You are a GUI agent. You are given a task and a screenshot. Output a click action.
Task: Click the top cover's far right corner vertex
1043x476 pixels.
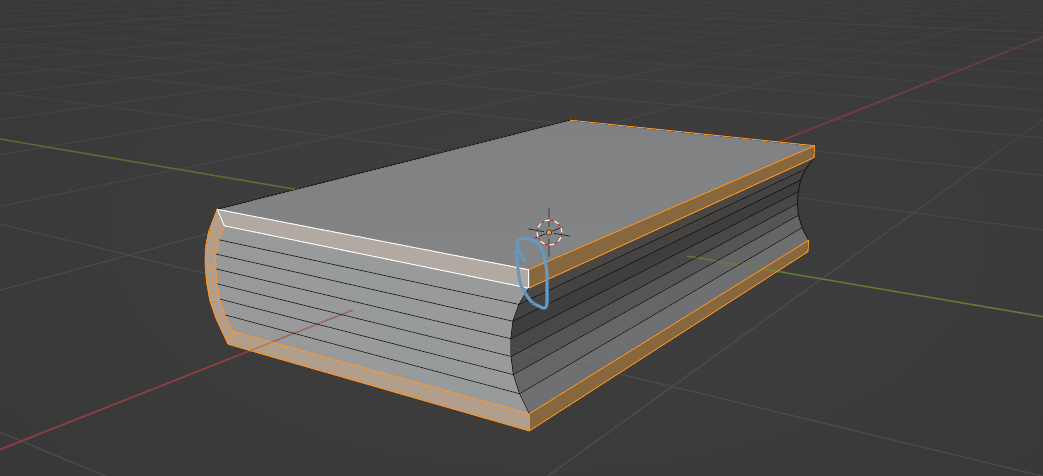click(x=813, y=147)
